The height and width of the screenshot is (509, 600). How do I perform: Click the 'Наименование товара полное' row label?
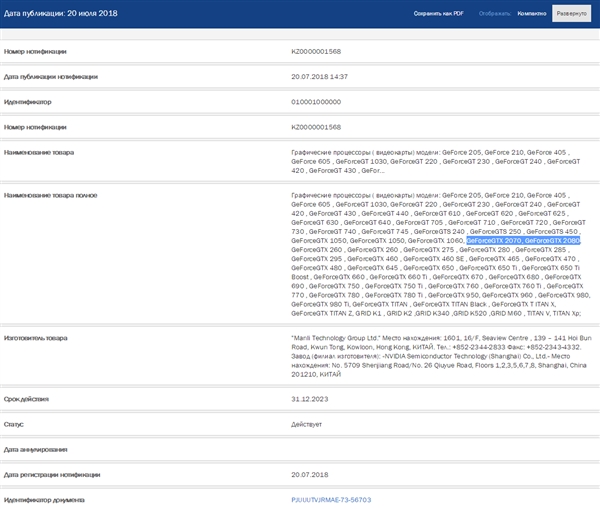49,194
